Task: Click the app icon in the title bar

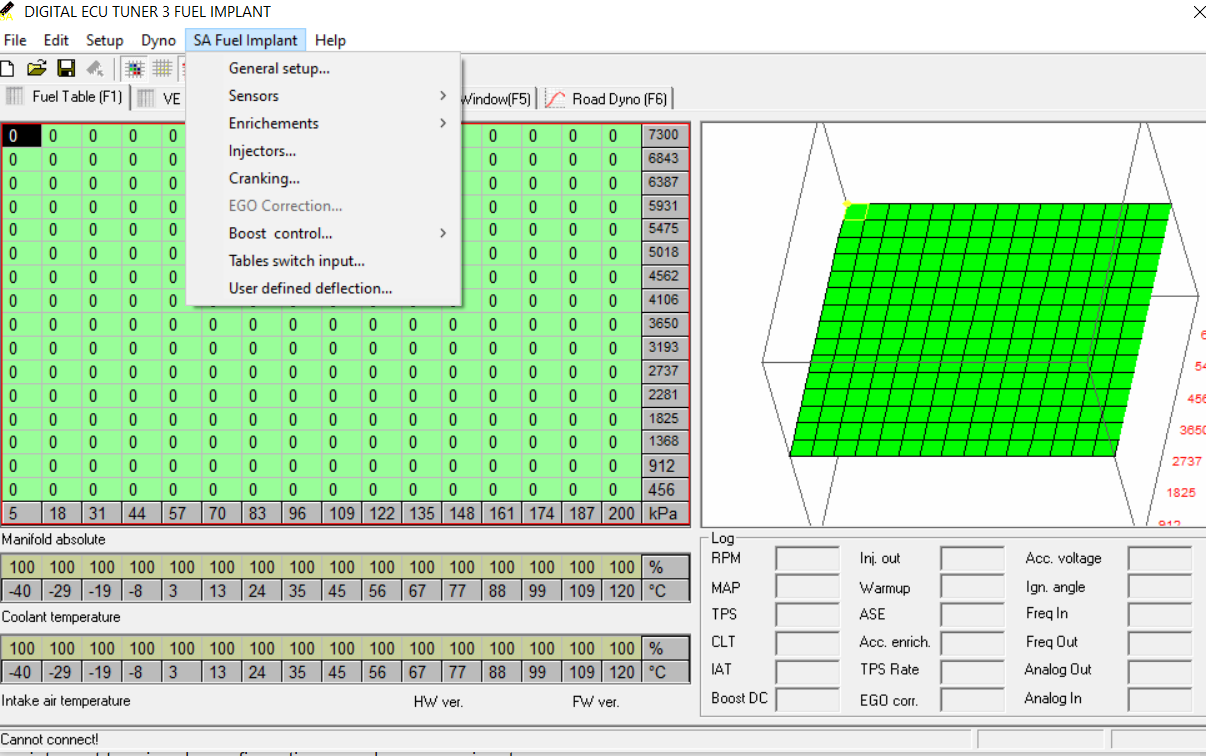Action: (7, 12)
